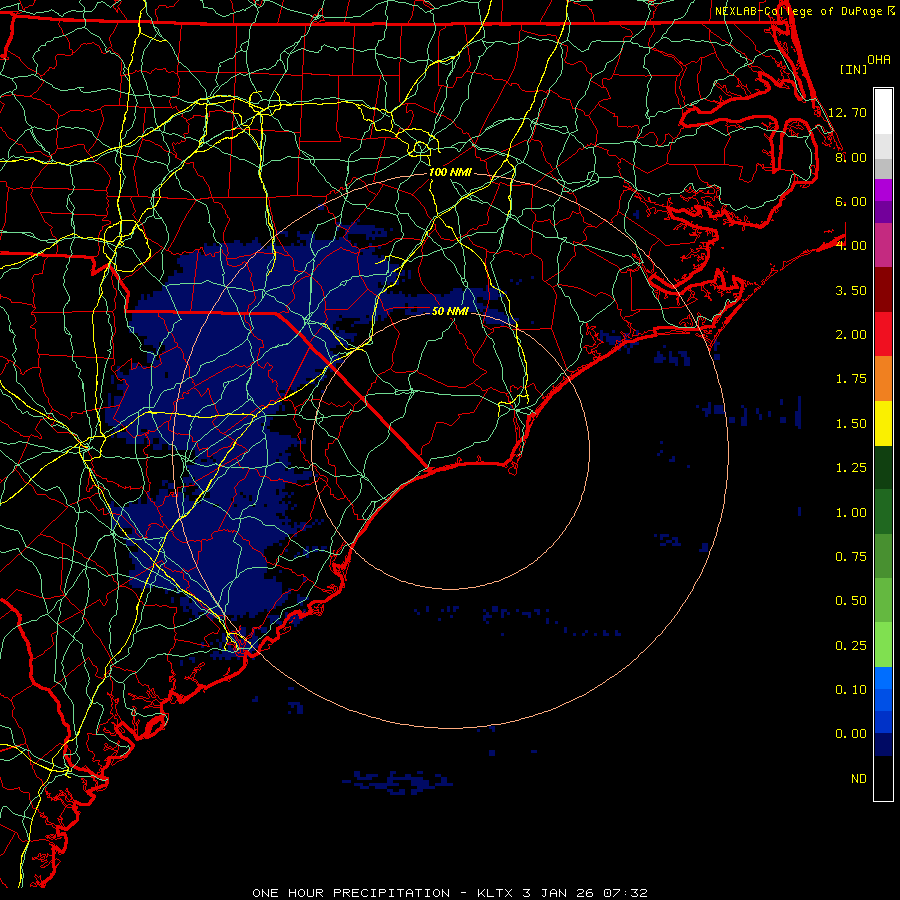
Task: Click the [IN] units label
Action: (853, 69)
